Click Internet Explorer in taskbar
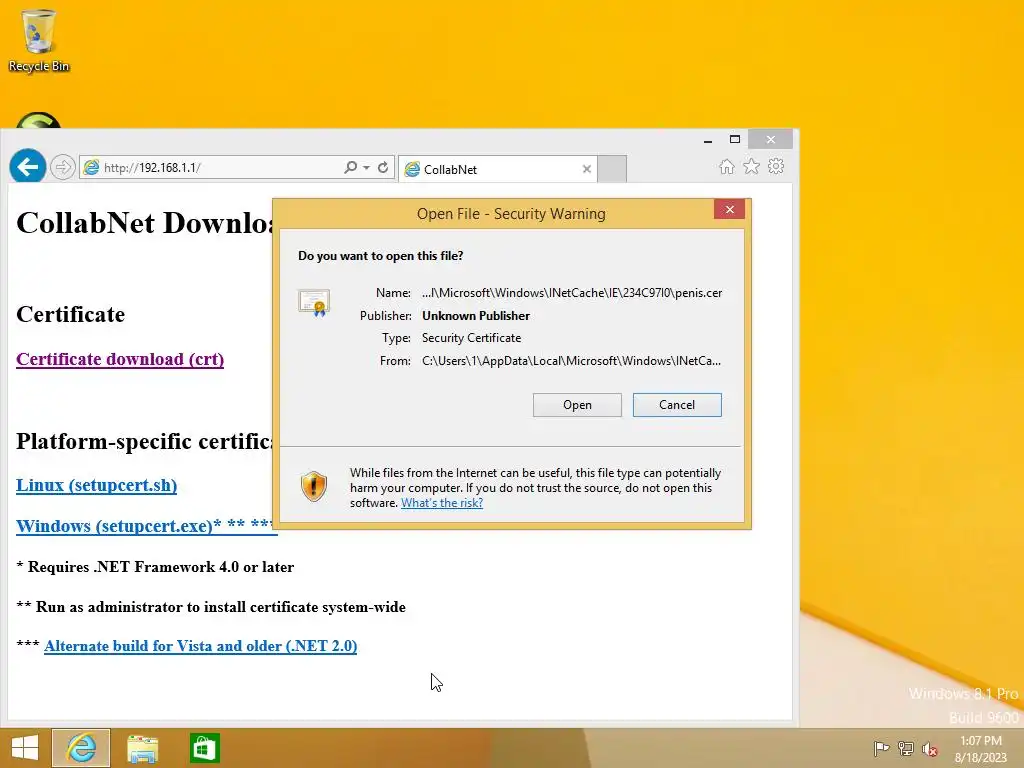 (81, 748)
